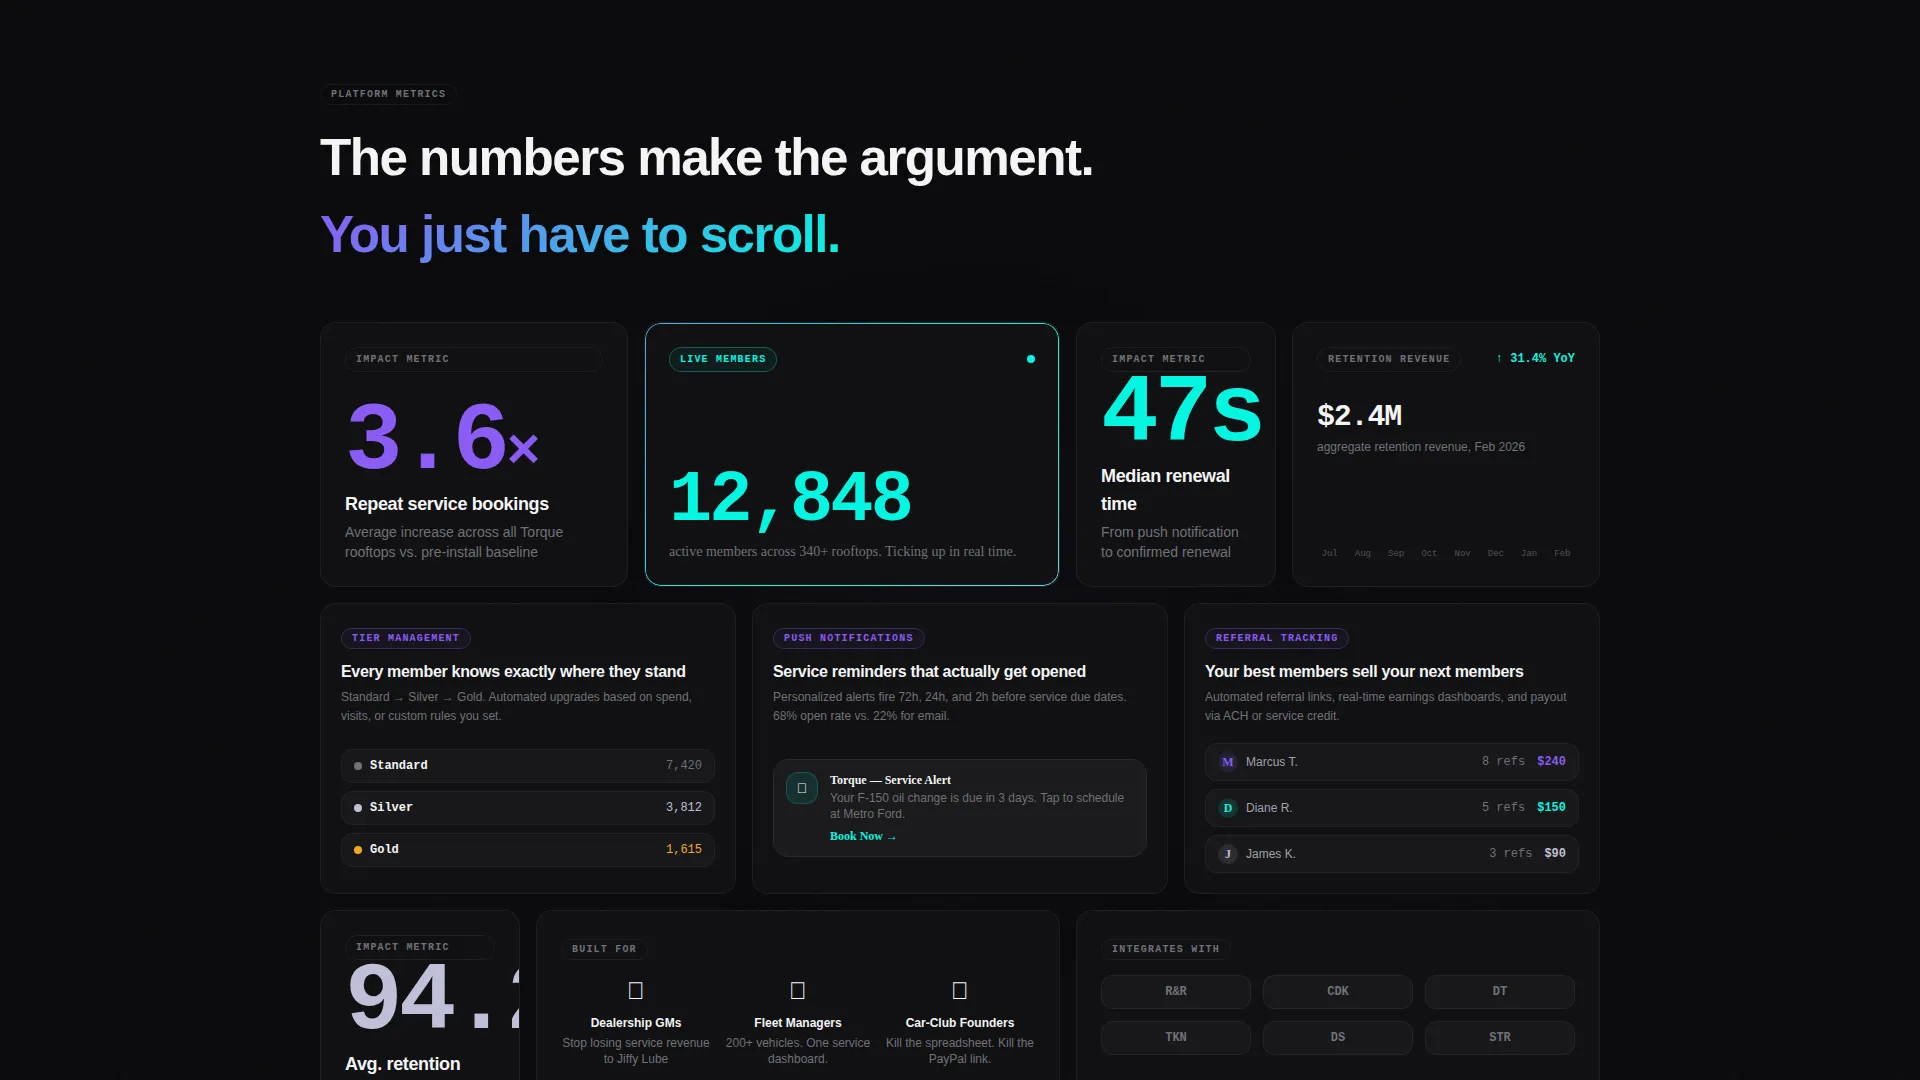The image size is (1920, 1080).
Task: Click the Tier Management tag
Action: (x=405, y=638)
